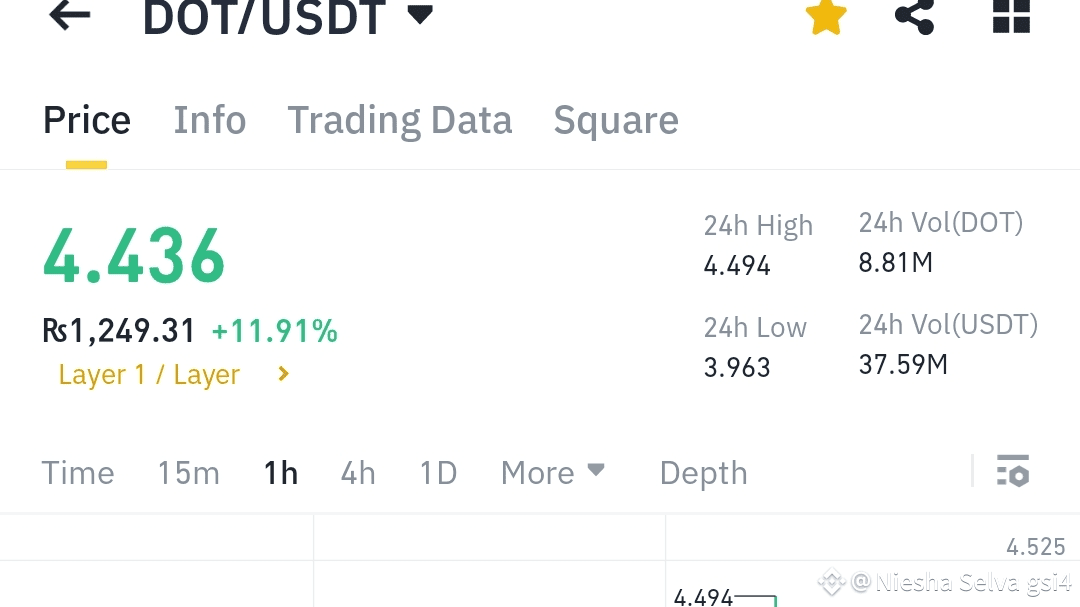Viewport: 1080px width, 607px height.
Task: Go back using the arrow icon
Action: 70,15
